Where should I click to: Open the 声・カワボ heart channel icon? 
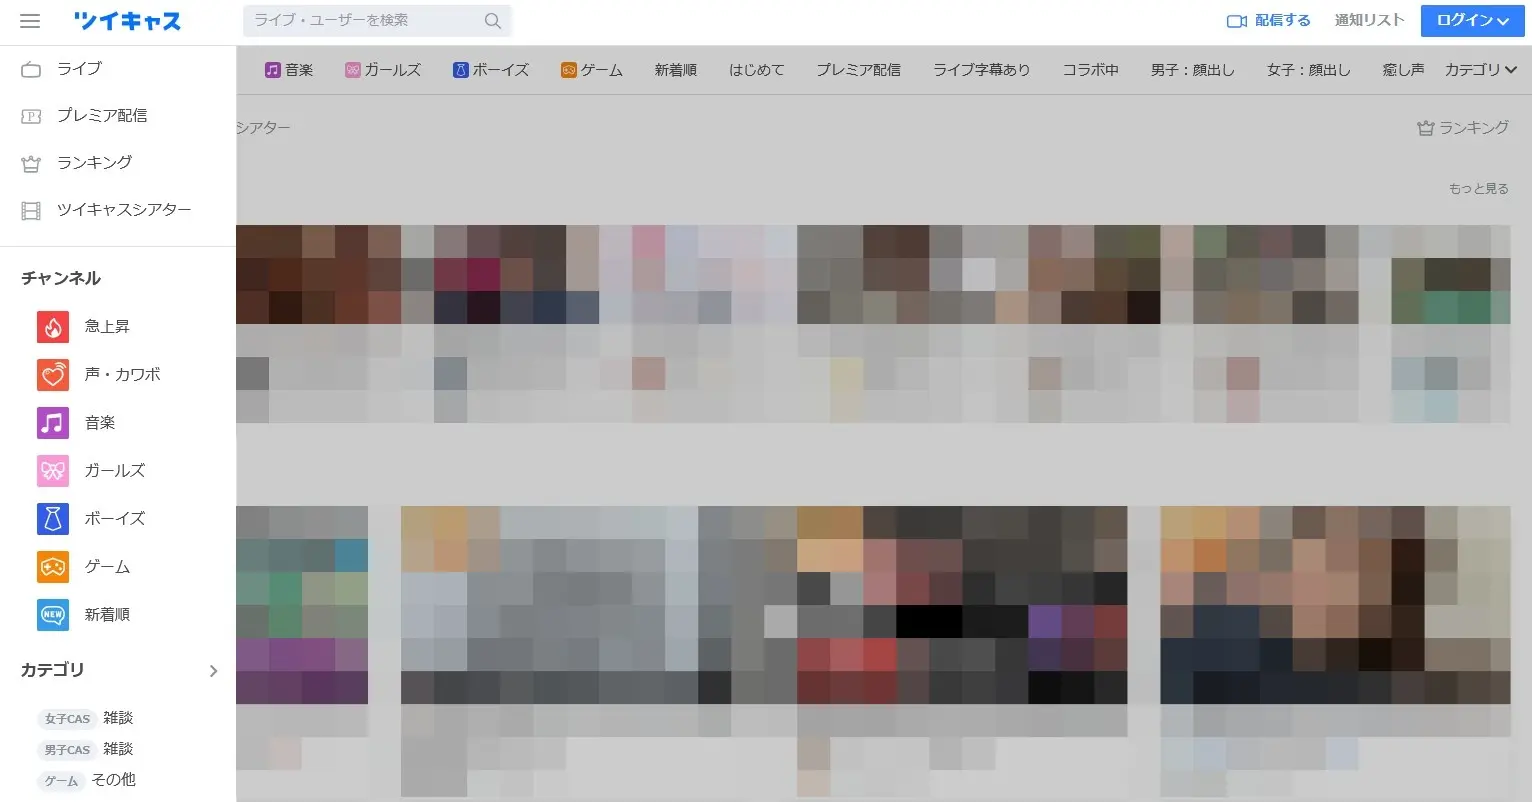[x=52, y=374]
